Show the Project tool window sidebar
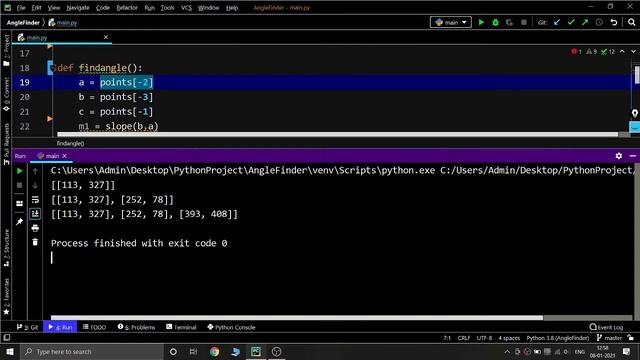 coord(6,50)
